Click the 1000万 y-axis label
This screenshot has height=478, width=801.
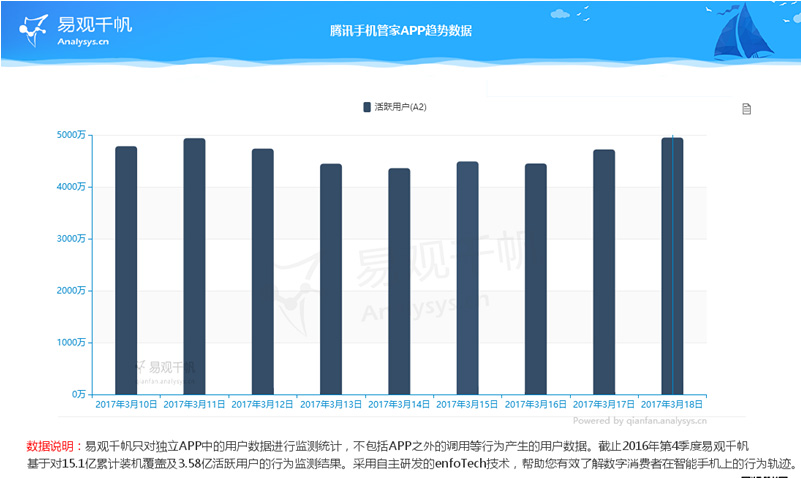71,342
